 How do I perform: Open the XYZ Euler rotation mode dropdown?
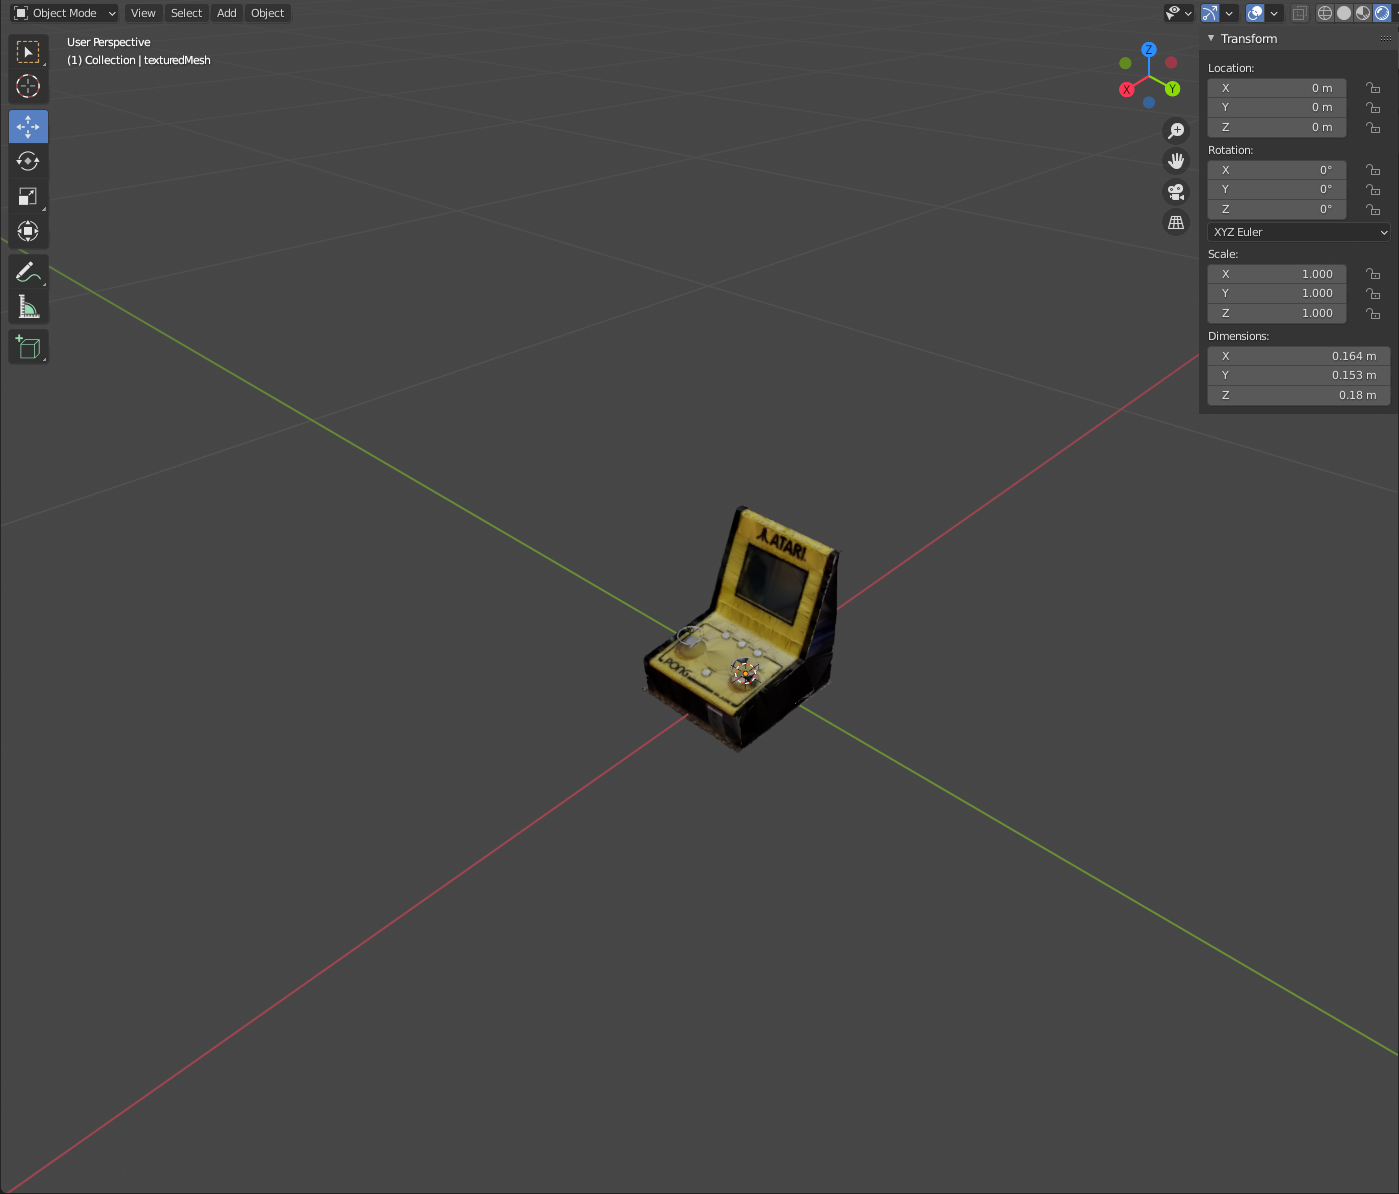point(1299,232)
